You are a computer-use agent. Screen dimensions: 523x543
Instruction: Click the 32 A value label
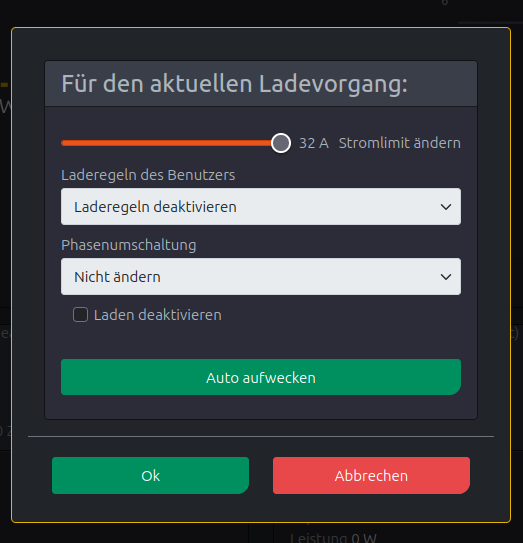point(314,143)
